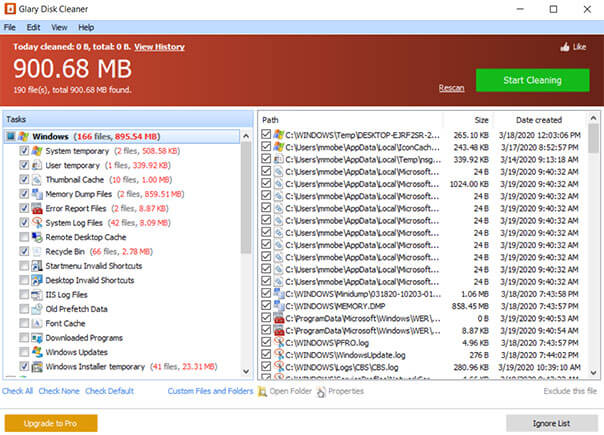This screenshot has width=604, height=435.
Task: Open the File menu
Action: coord(10,27)
